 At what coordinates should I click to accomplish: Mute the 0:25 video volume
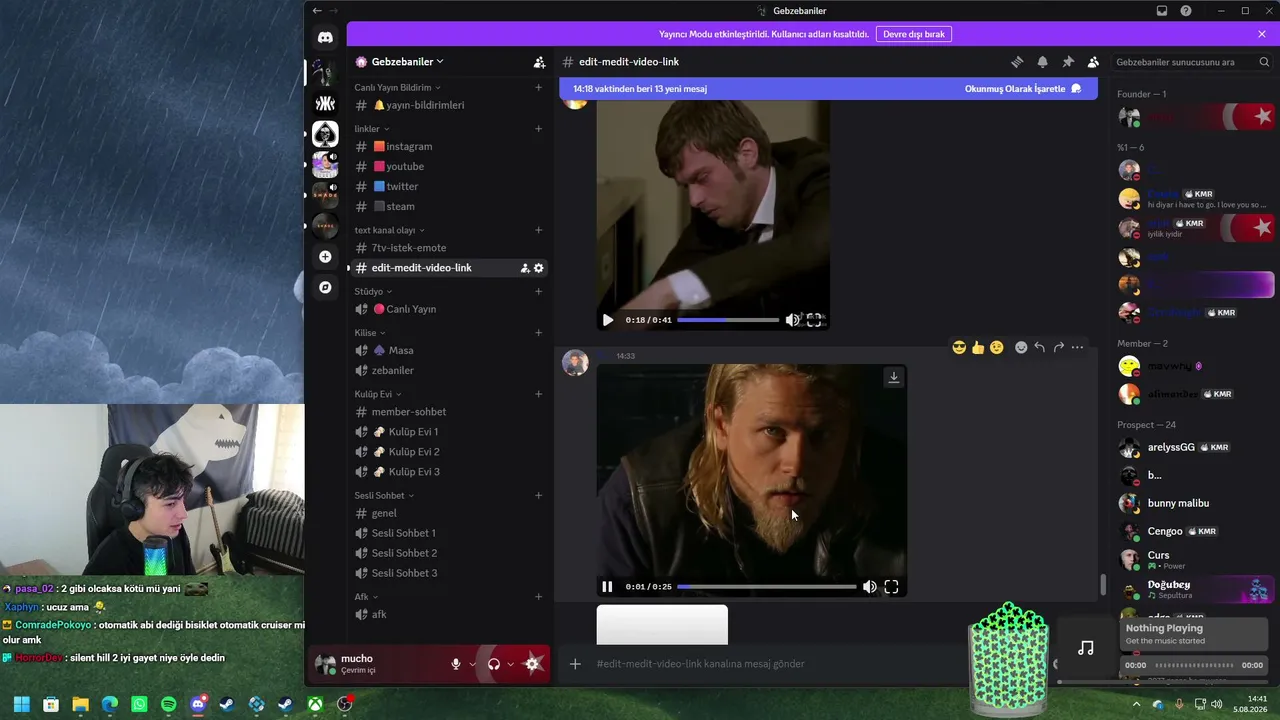coord(869,587)
